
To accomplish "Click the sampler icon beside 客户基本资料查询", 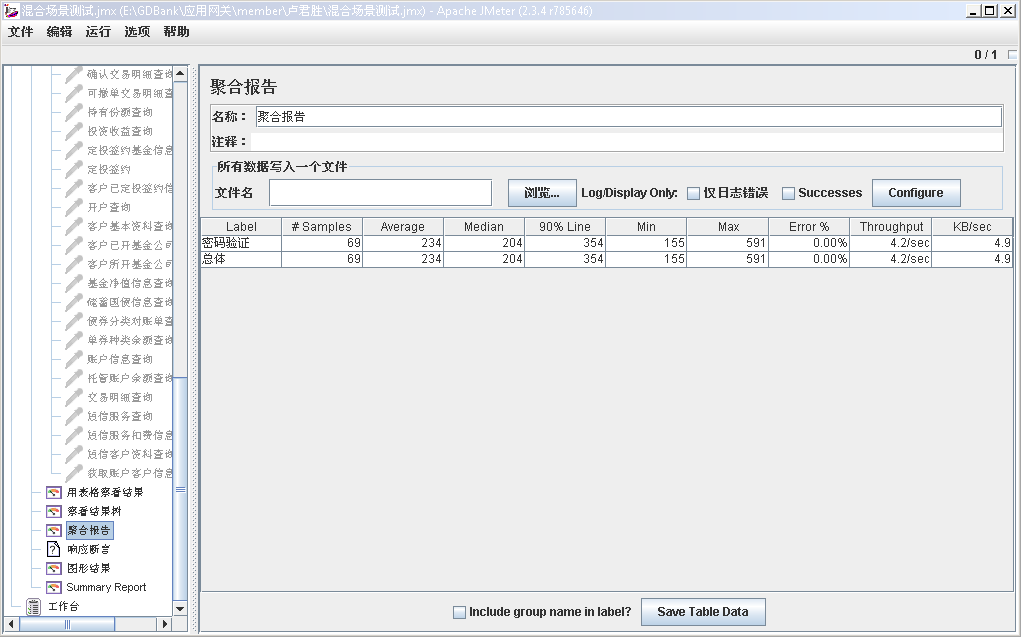I will [x=74, y=226].
